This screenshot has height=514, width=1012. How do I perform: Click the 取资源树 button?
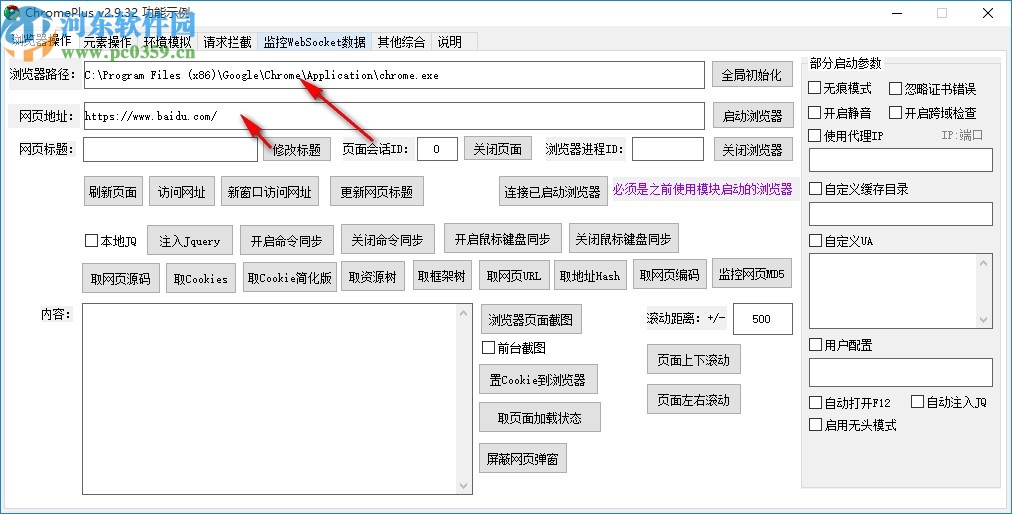pyautogui.click(x=372, y=277)
